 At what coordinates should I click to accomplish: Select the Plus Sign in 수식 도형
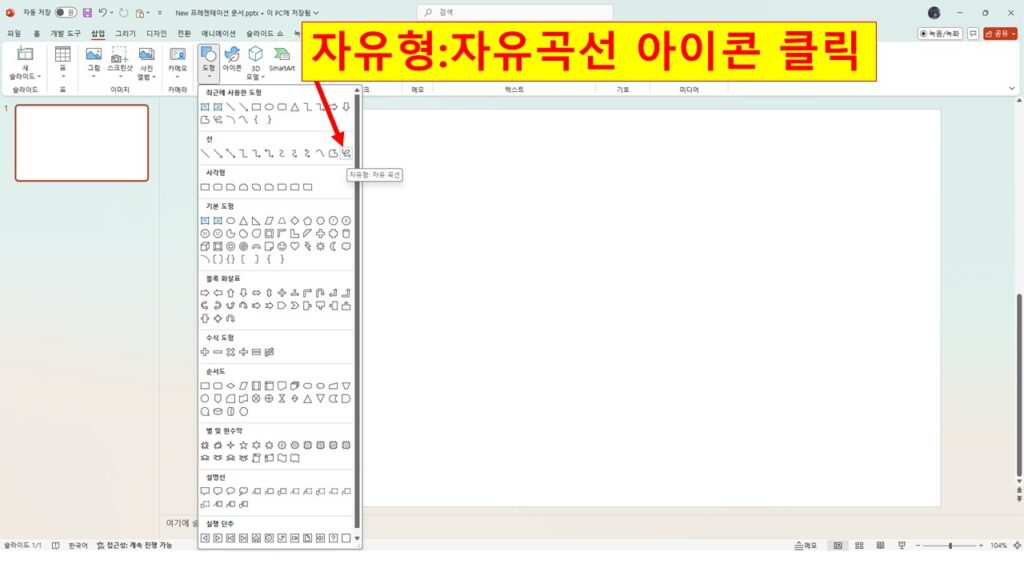(205, 352)
